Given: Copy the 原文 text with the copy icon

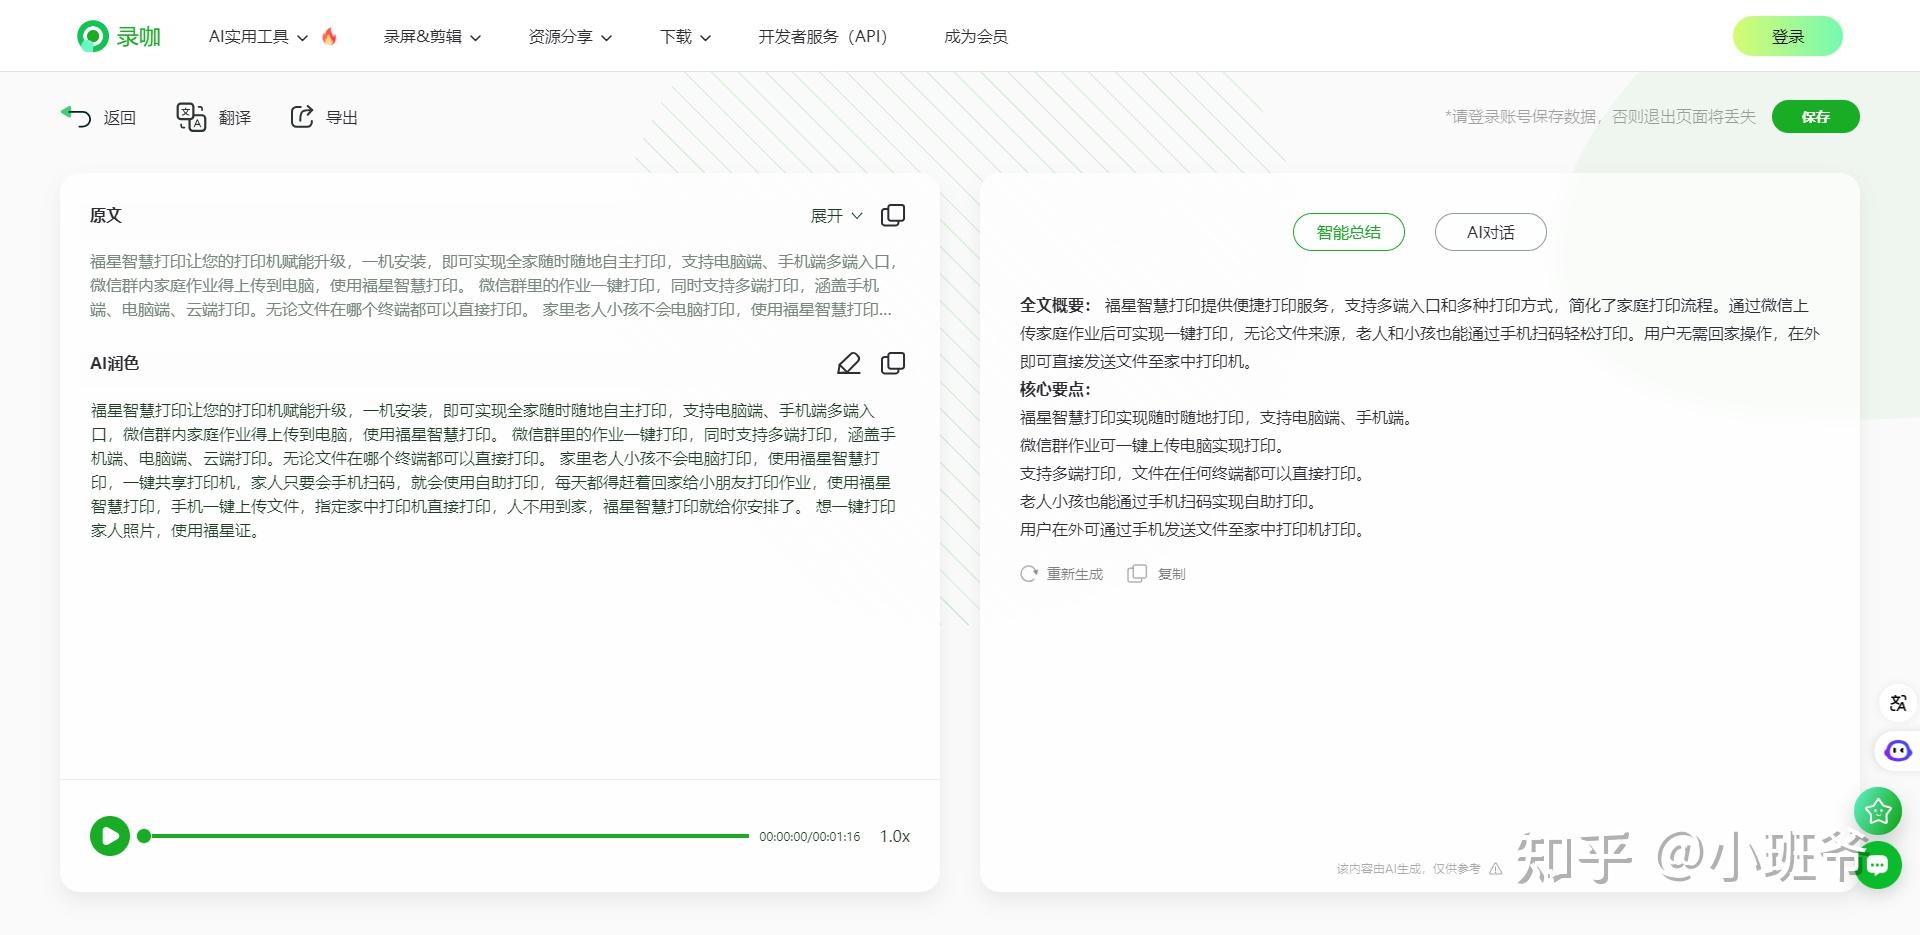Looking at the screenshot, I should pyautogui.click(x=893, y=215).
